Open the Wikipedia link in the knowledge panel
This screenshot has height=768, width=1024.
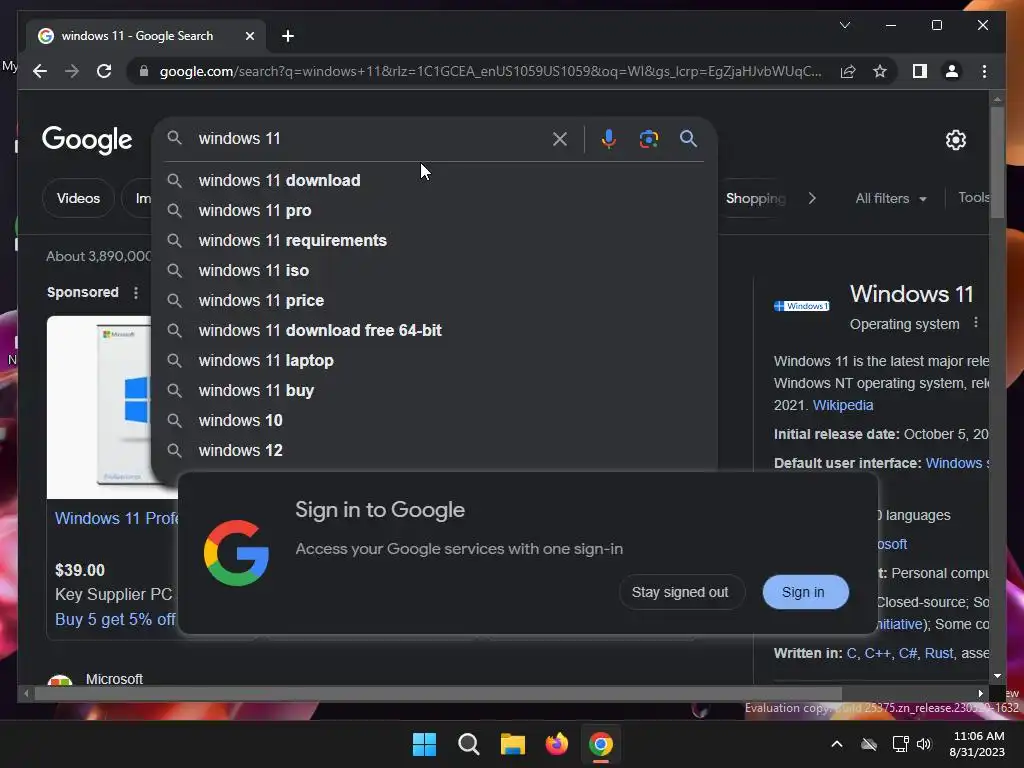point(842,405)
